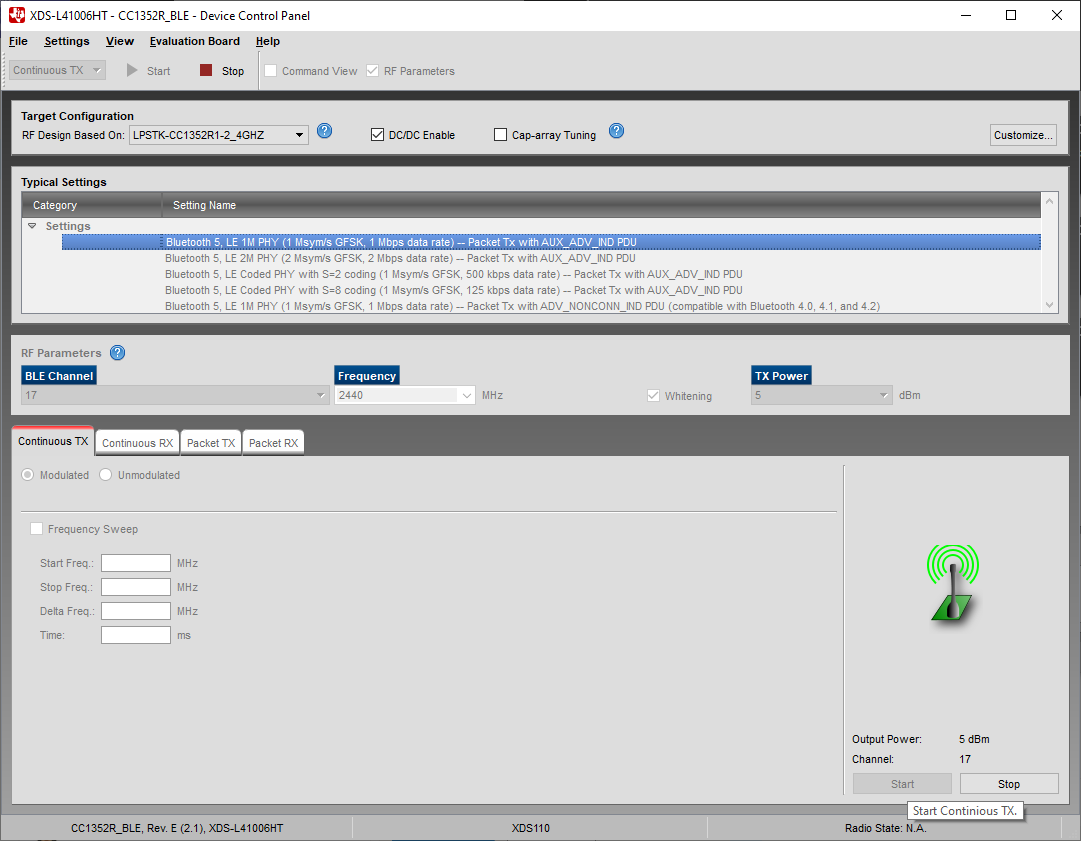1081x841 pixels.
Task: Select the Coded PHY S=2 coding setting
Action: tap(454, 274)
